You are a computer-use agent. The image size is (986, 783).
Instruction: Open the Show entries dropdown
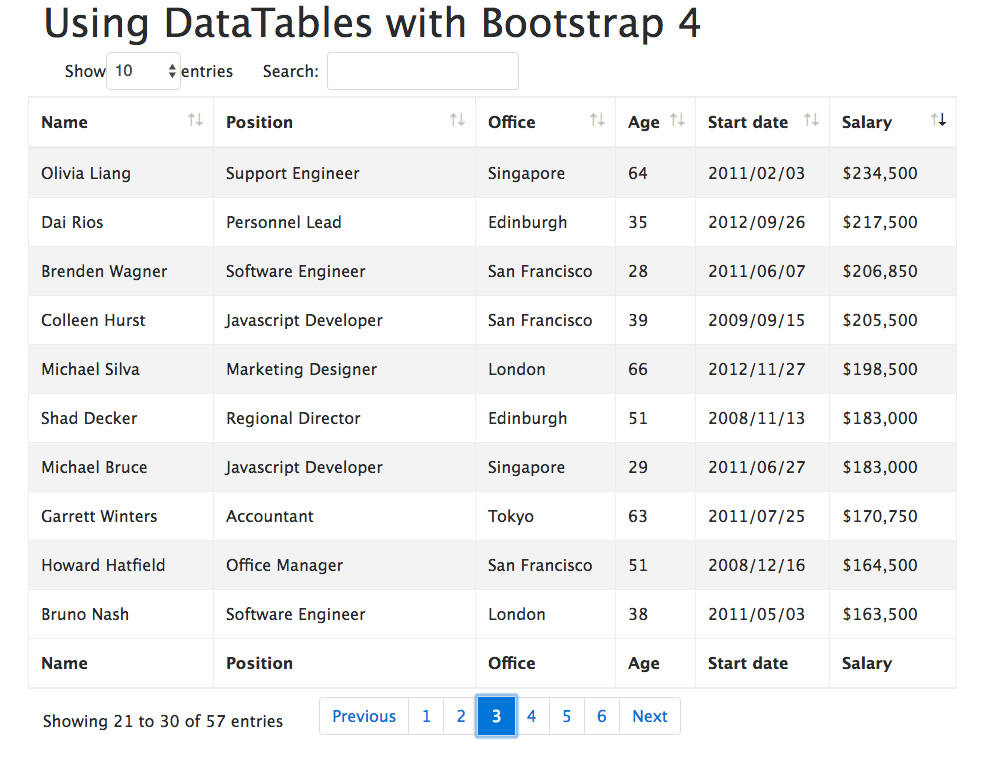[143, 71]
